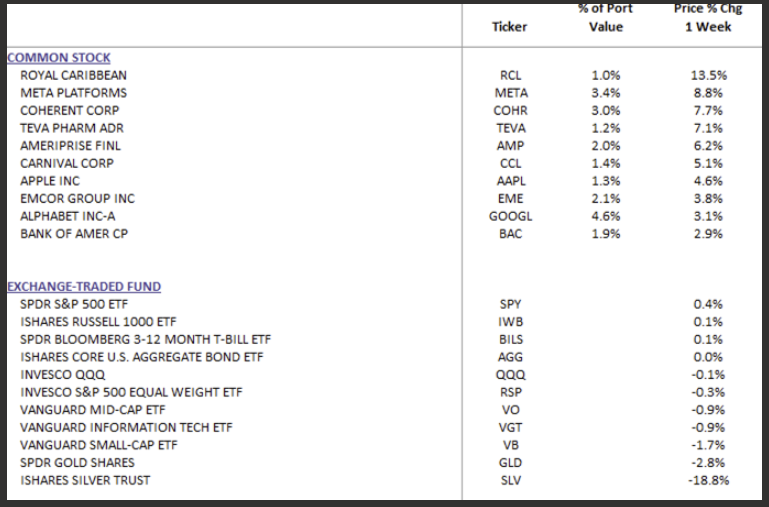Select the GLD ticker cell

click(x=510, y=463)
